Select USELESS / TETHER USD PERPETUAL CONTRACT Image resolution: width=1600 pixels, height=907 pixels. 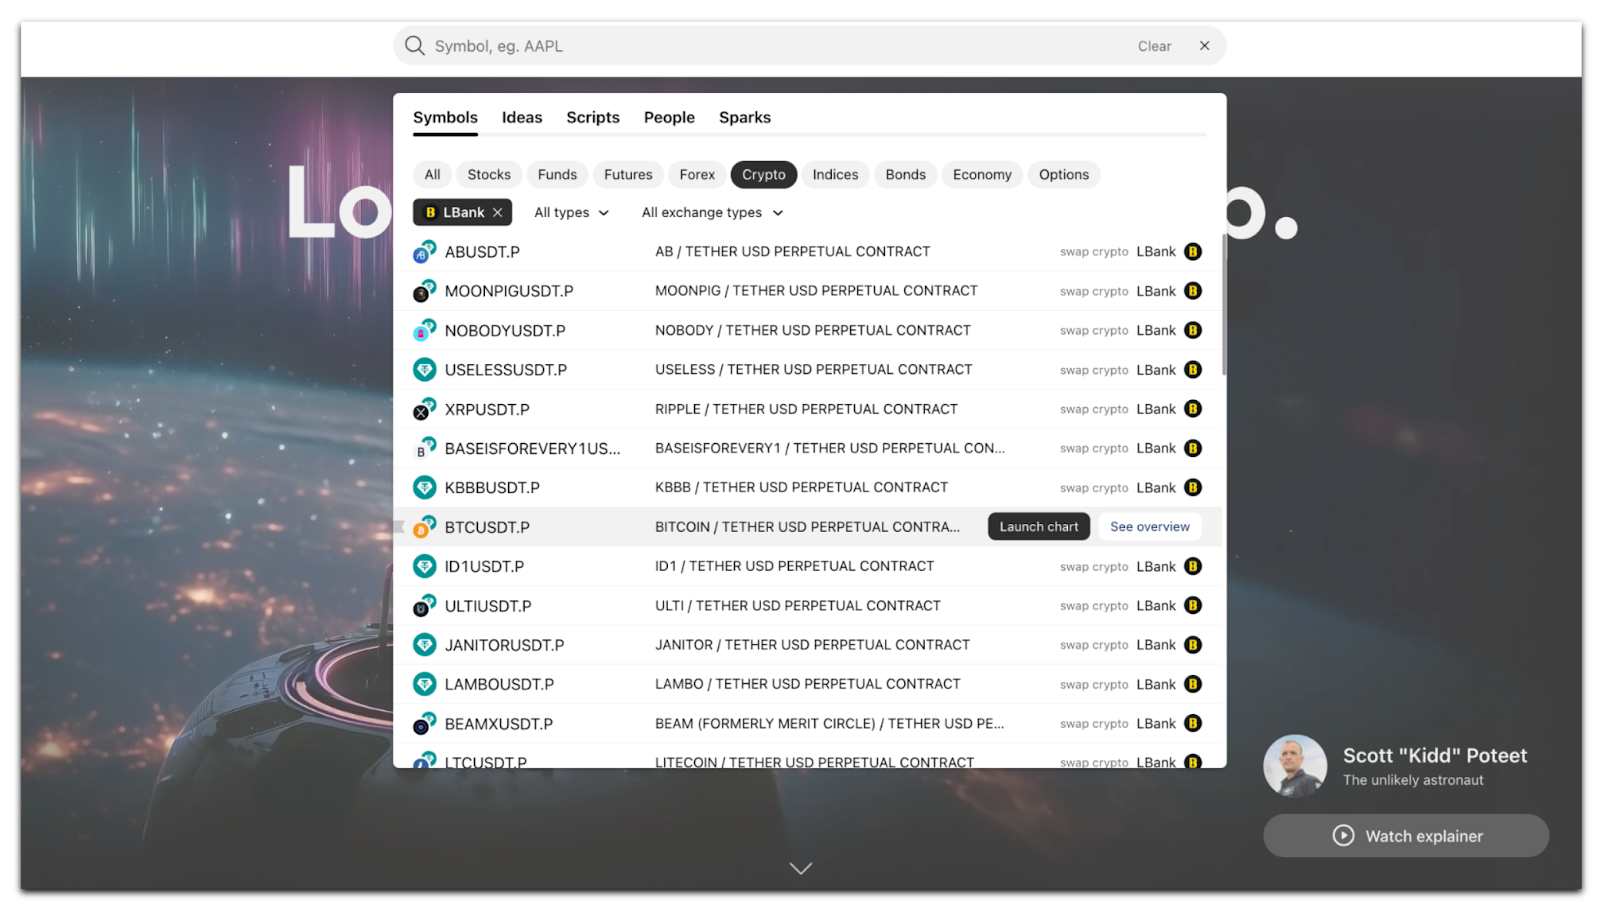coord(813,370)
